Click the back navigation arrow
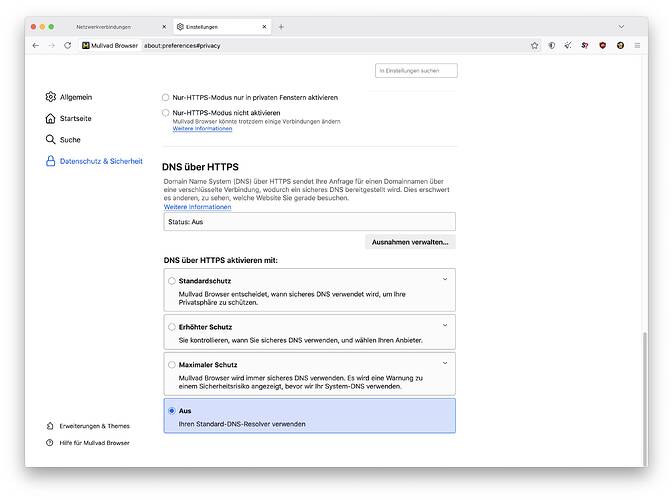Screen dimensions: 672x500 coord(36,45)
